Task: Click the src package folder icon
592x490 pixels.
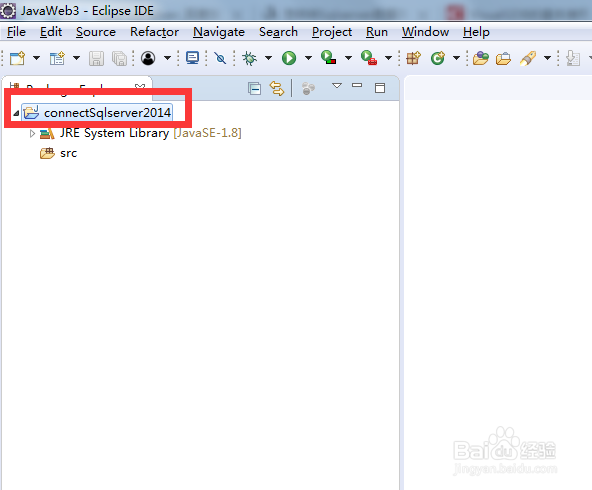Action: pyautogui.click(x=47, y=153)
